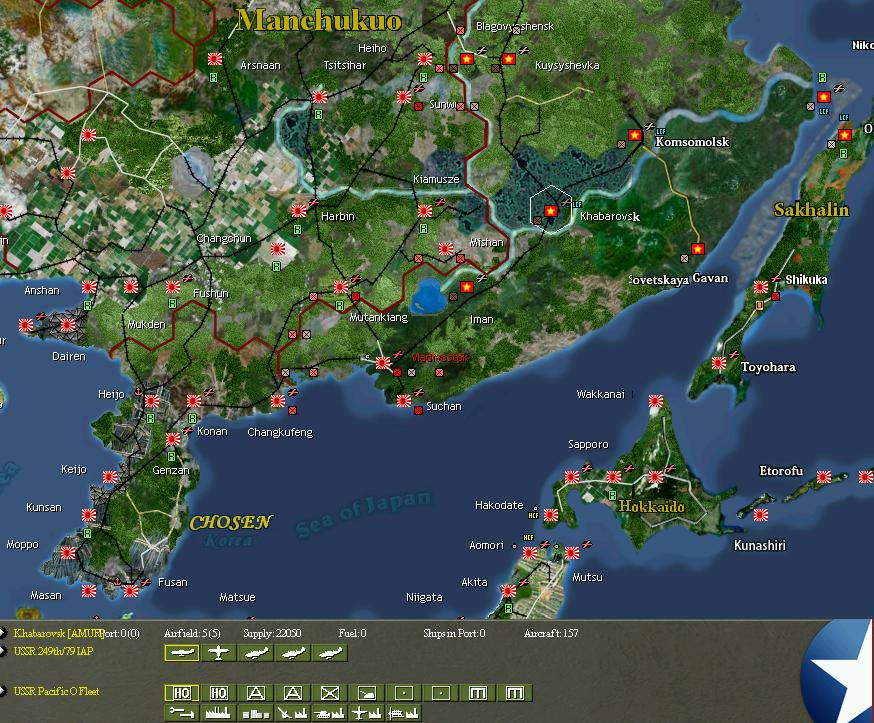Click the Hokkaido island label
874x723 pixels.
(x=652, y=507)
